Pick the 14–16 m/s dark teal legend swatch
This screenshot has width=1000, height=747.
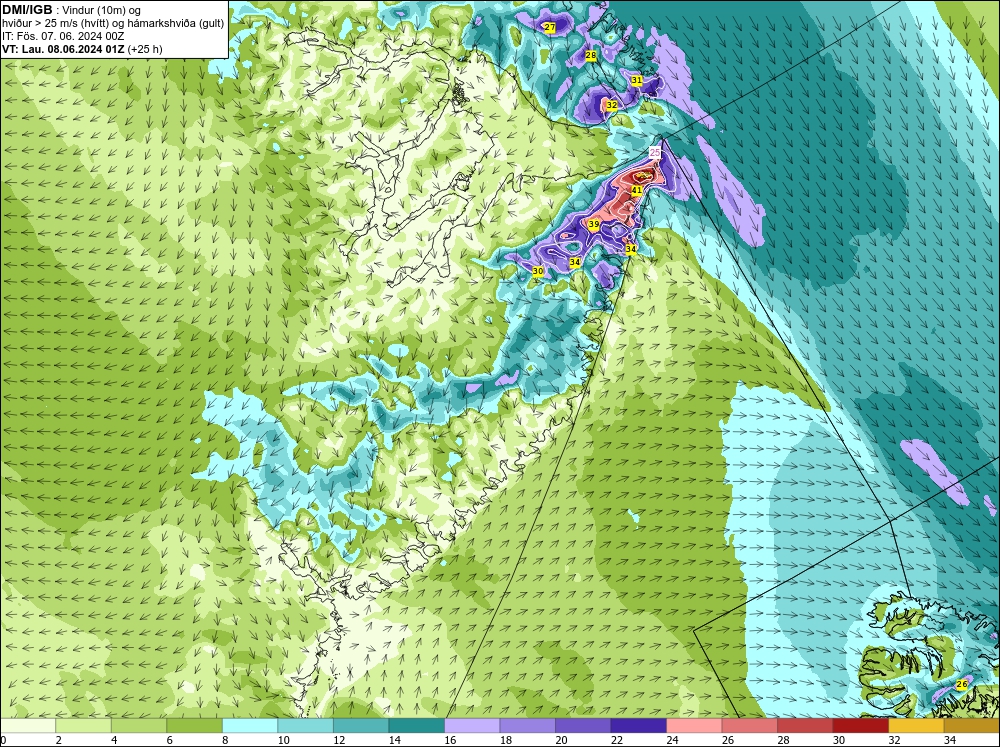416,725
